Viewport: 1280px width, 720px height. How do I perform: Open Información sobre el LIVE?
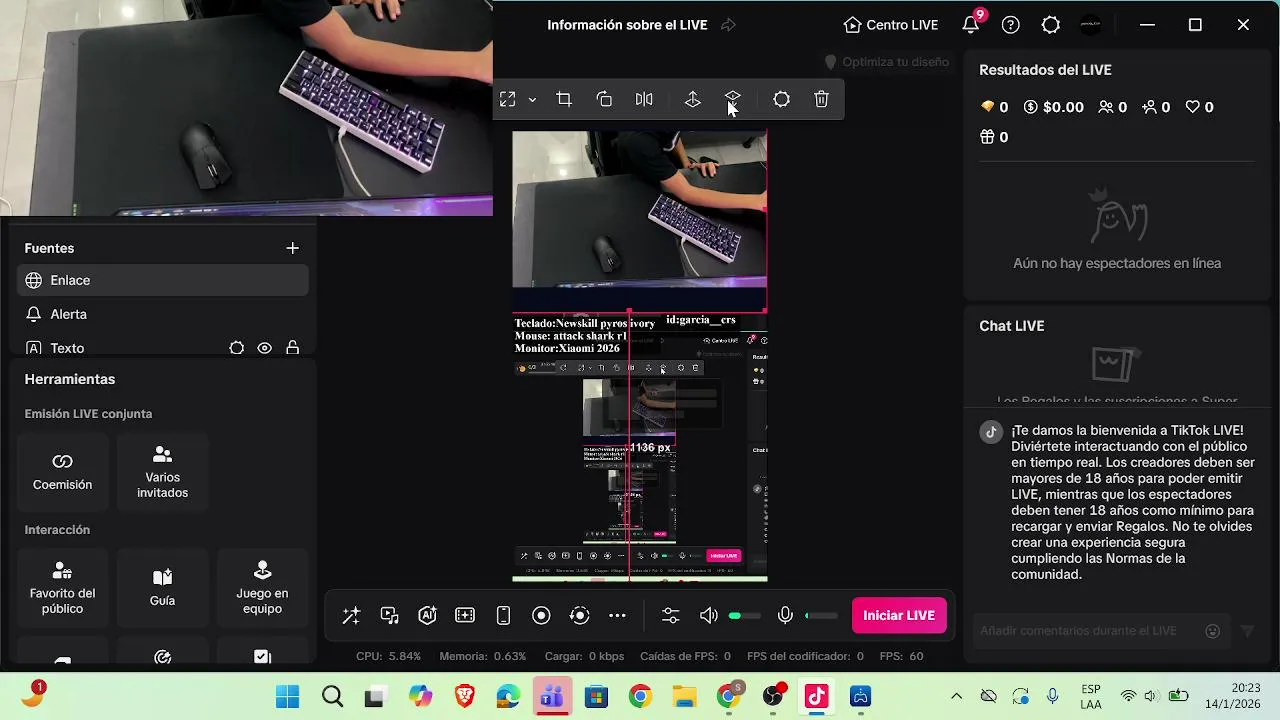pos(627,25)
